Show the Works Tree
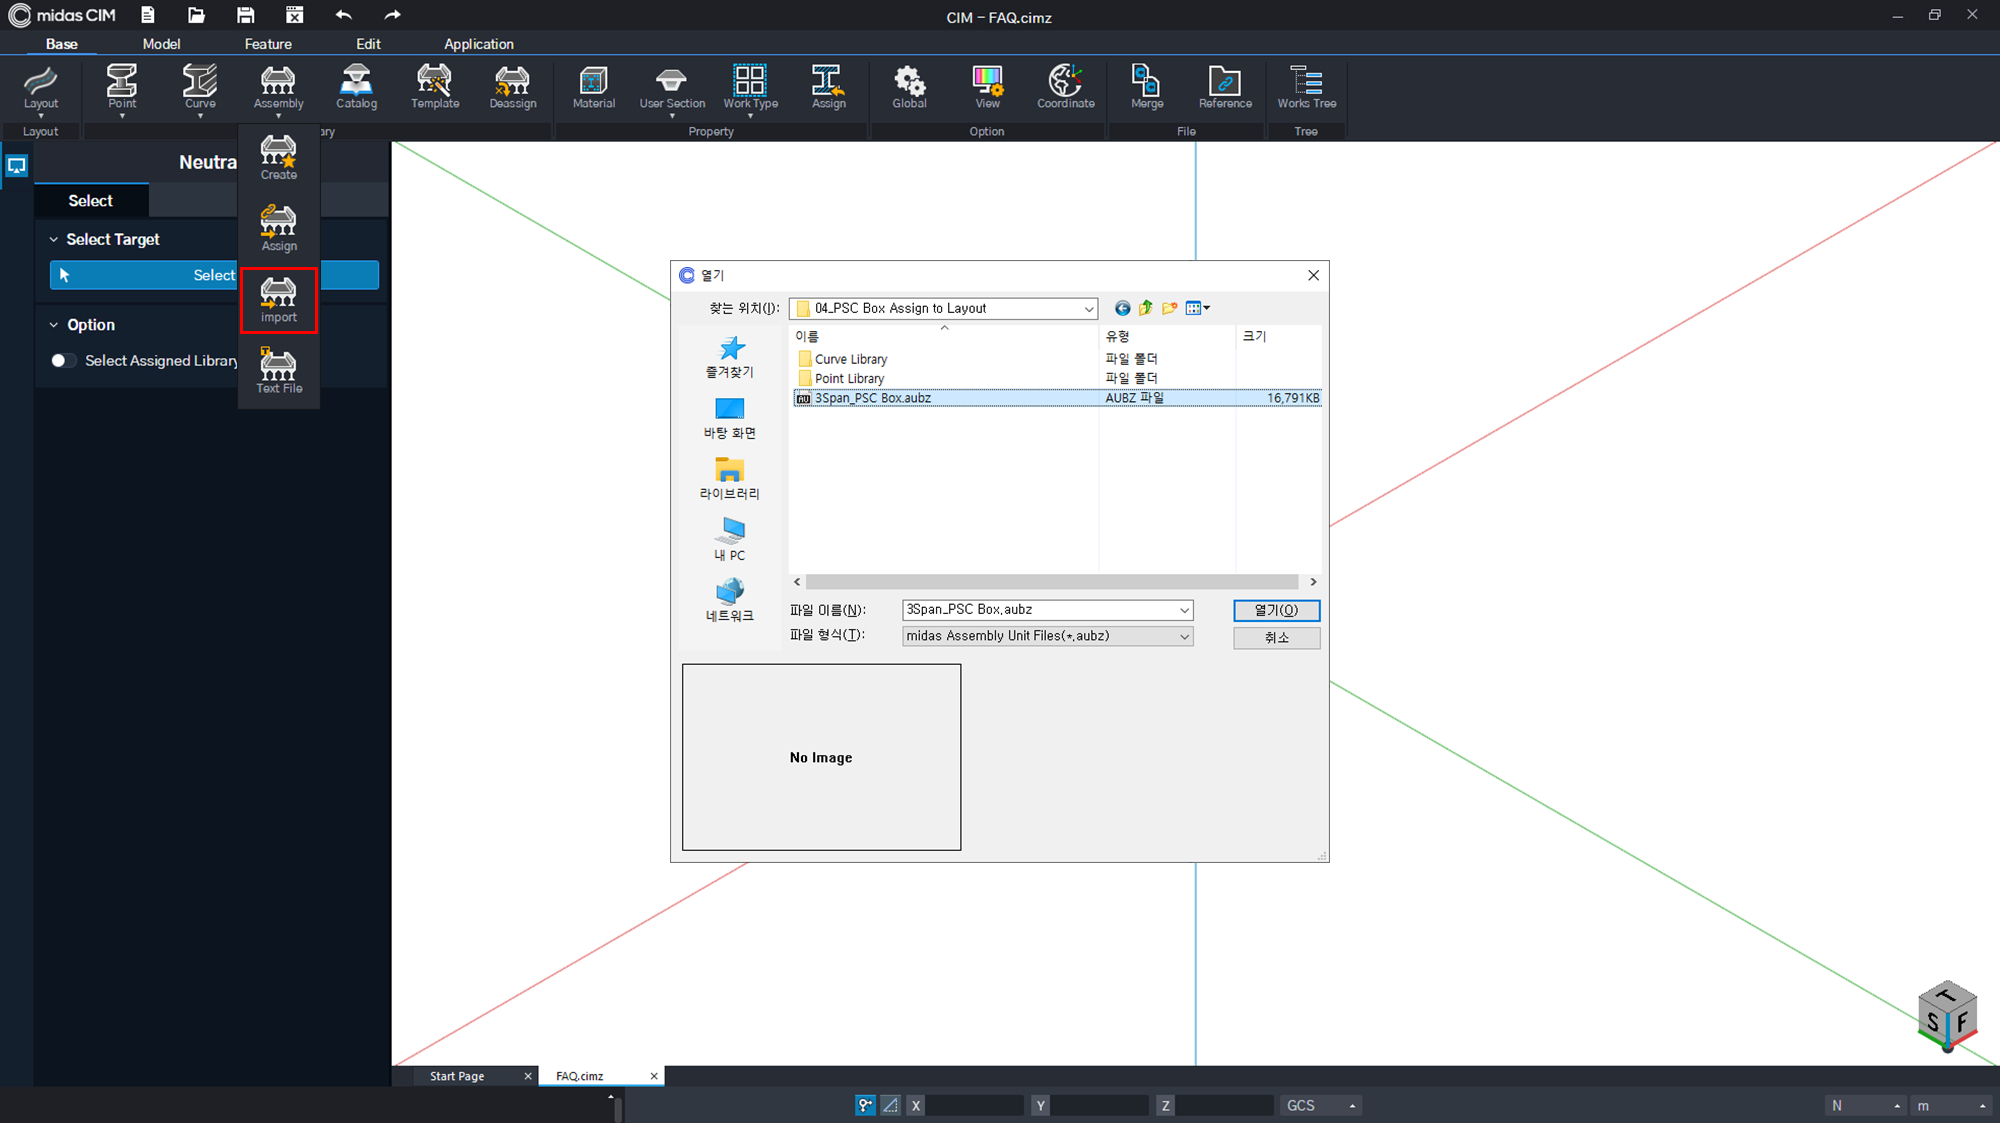The height and width of the screenshot is (1123, 2000). pyautogui.click(x=1306, y=87)
